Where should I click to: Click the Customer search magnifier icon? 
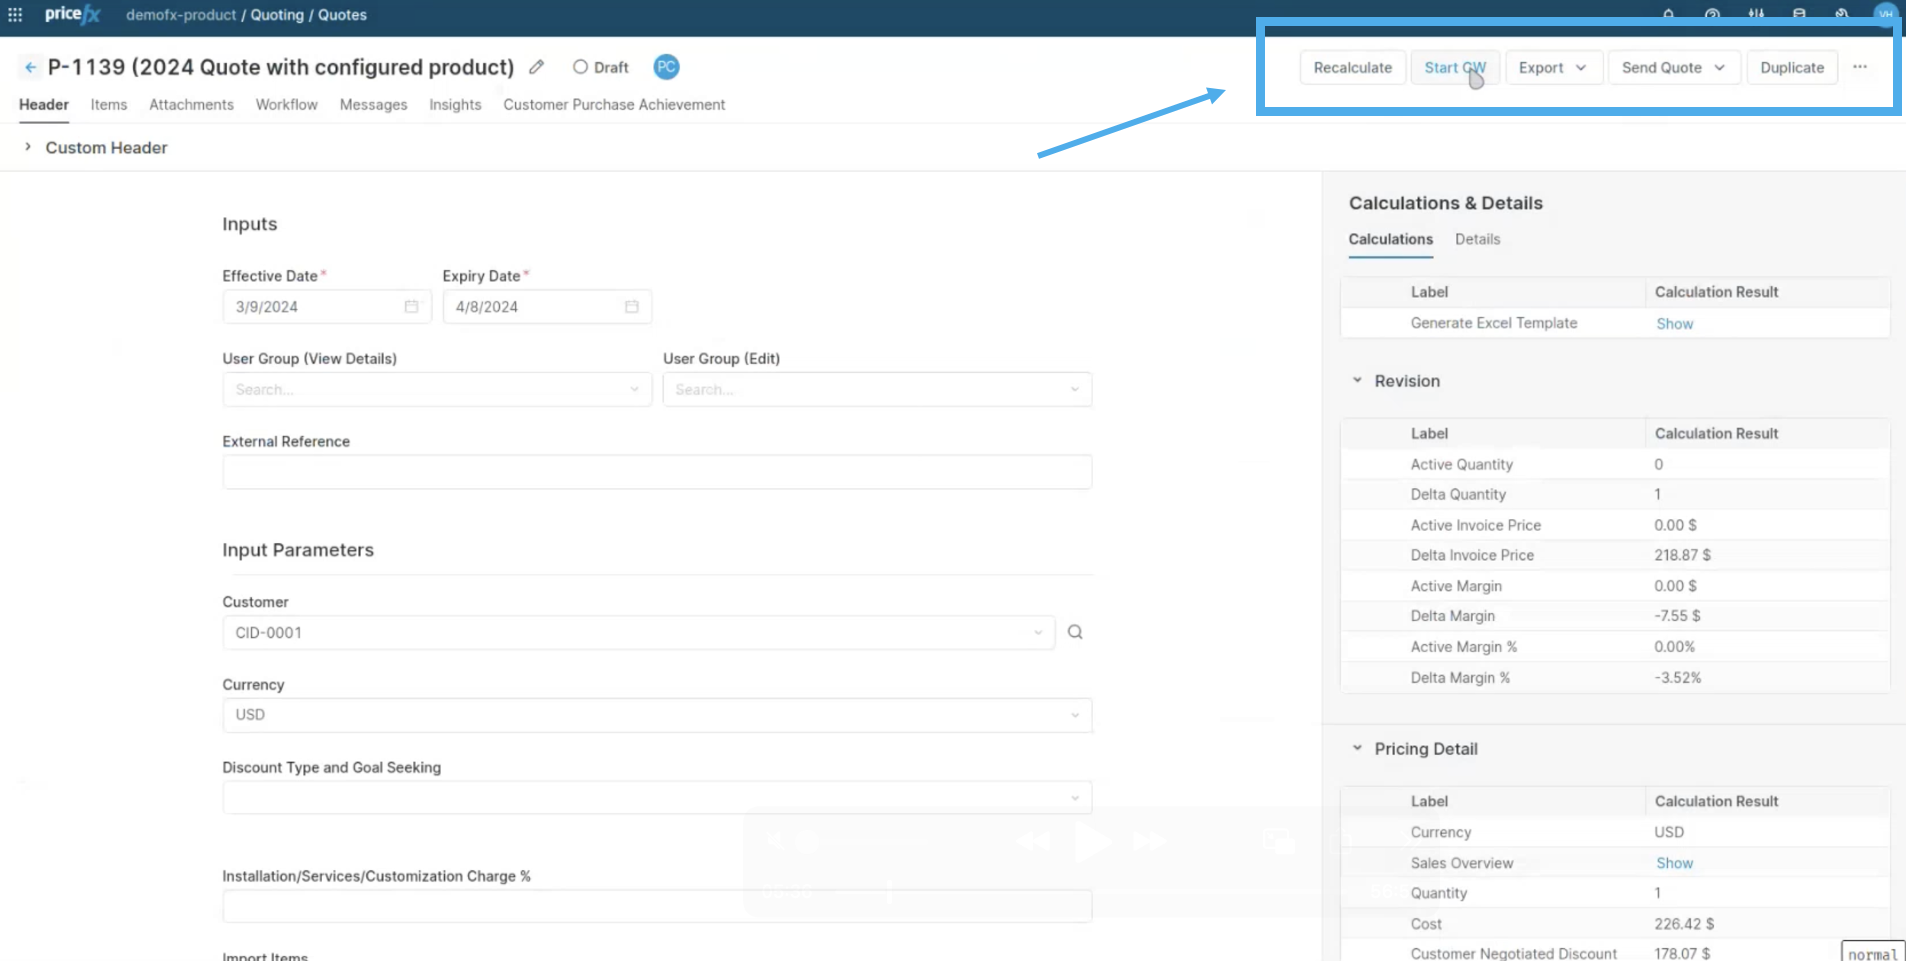(x=1075, y=632)
